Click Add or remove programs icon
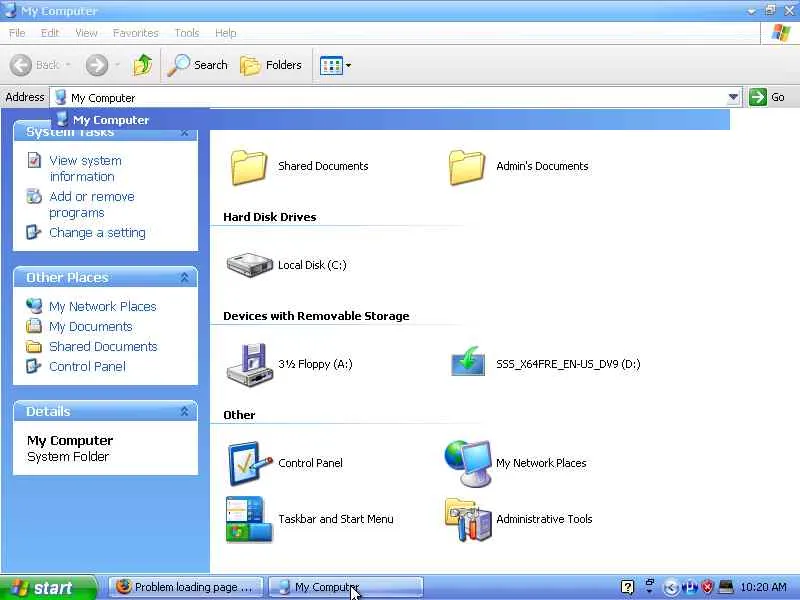The height and width of the screenshot is (600, 800). click(34, 196)
